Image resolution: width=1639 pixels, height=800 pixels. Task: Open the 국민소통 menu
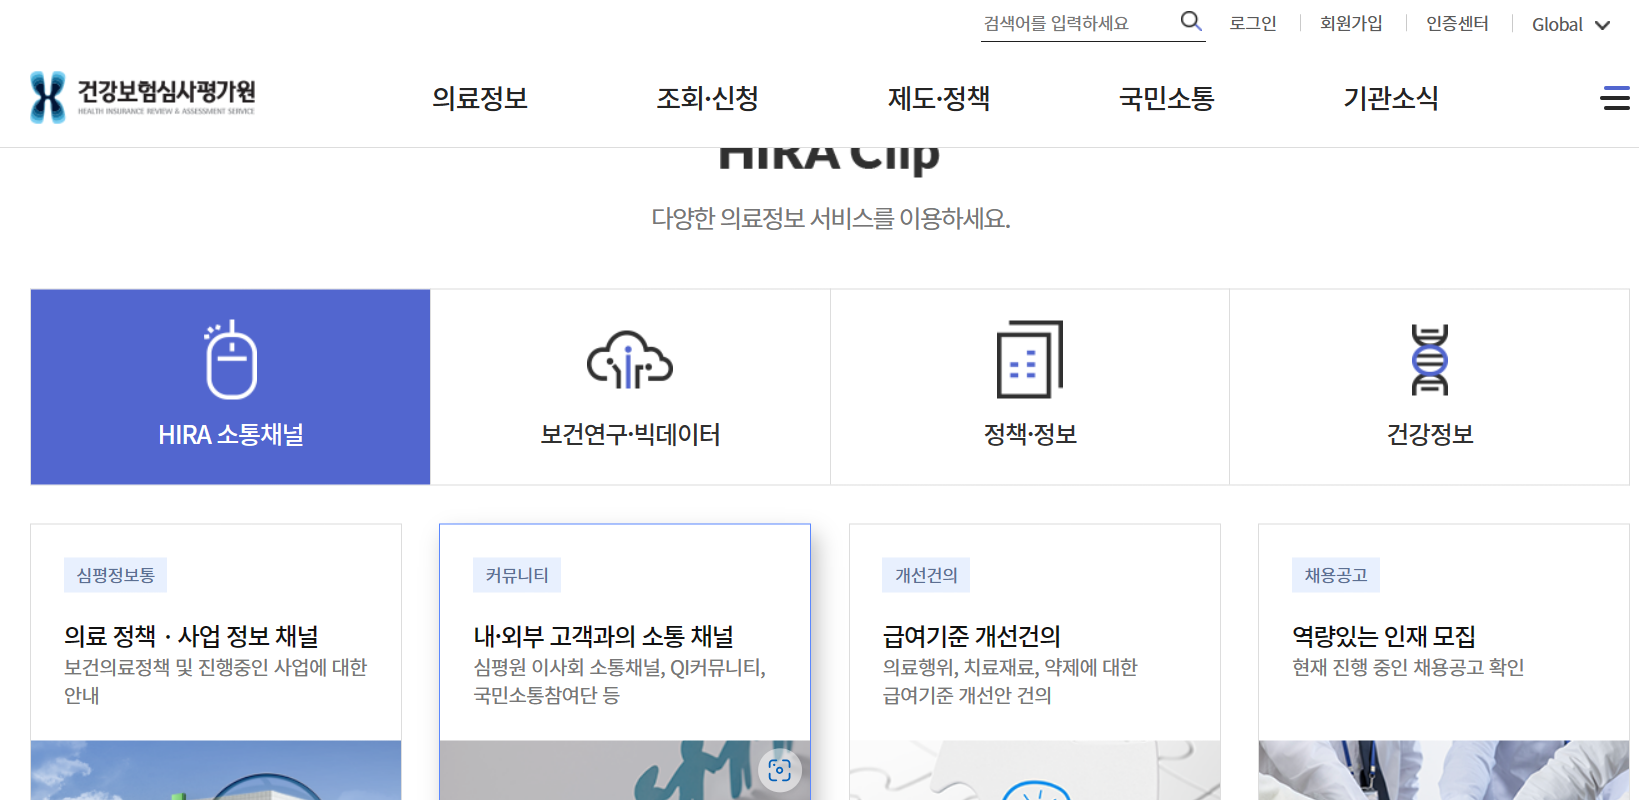pos(1166,98)
